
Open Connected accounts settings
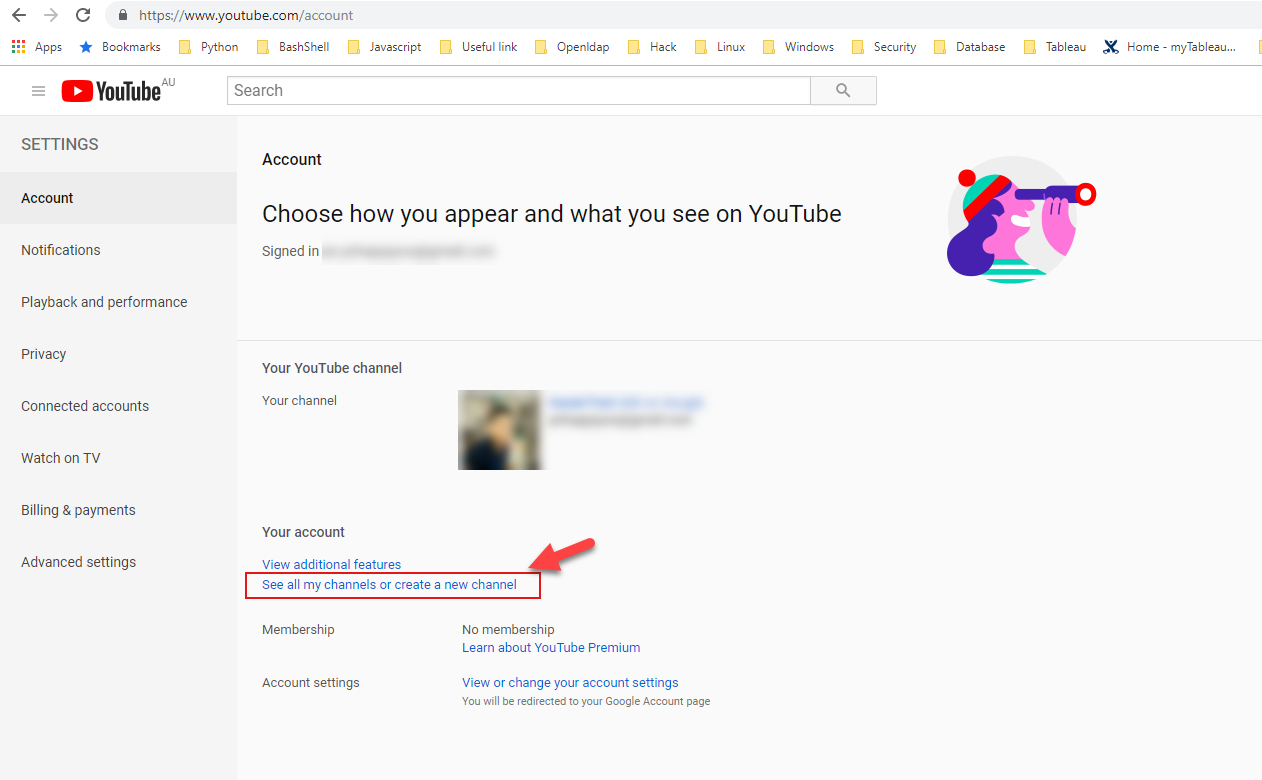pyautogui.click(x=118, y=406)
